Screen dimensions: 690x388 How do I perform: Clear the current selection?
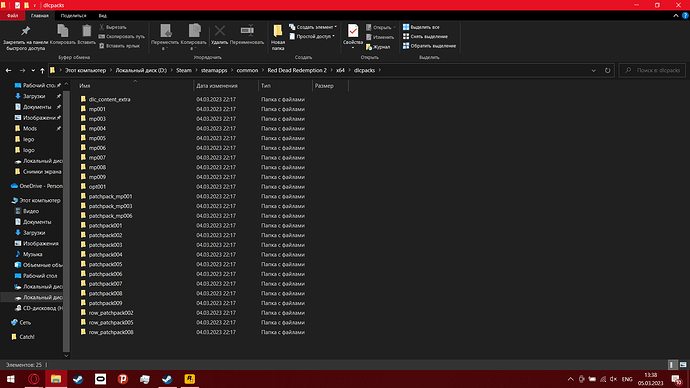[426, 37]
